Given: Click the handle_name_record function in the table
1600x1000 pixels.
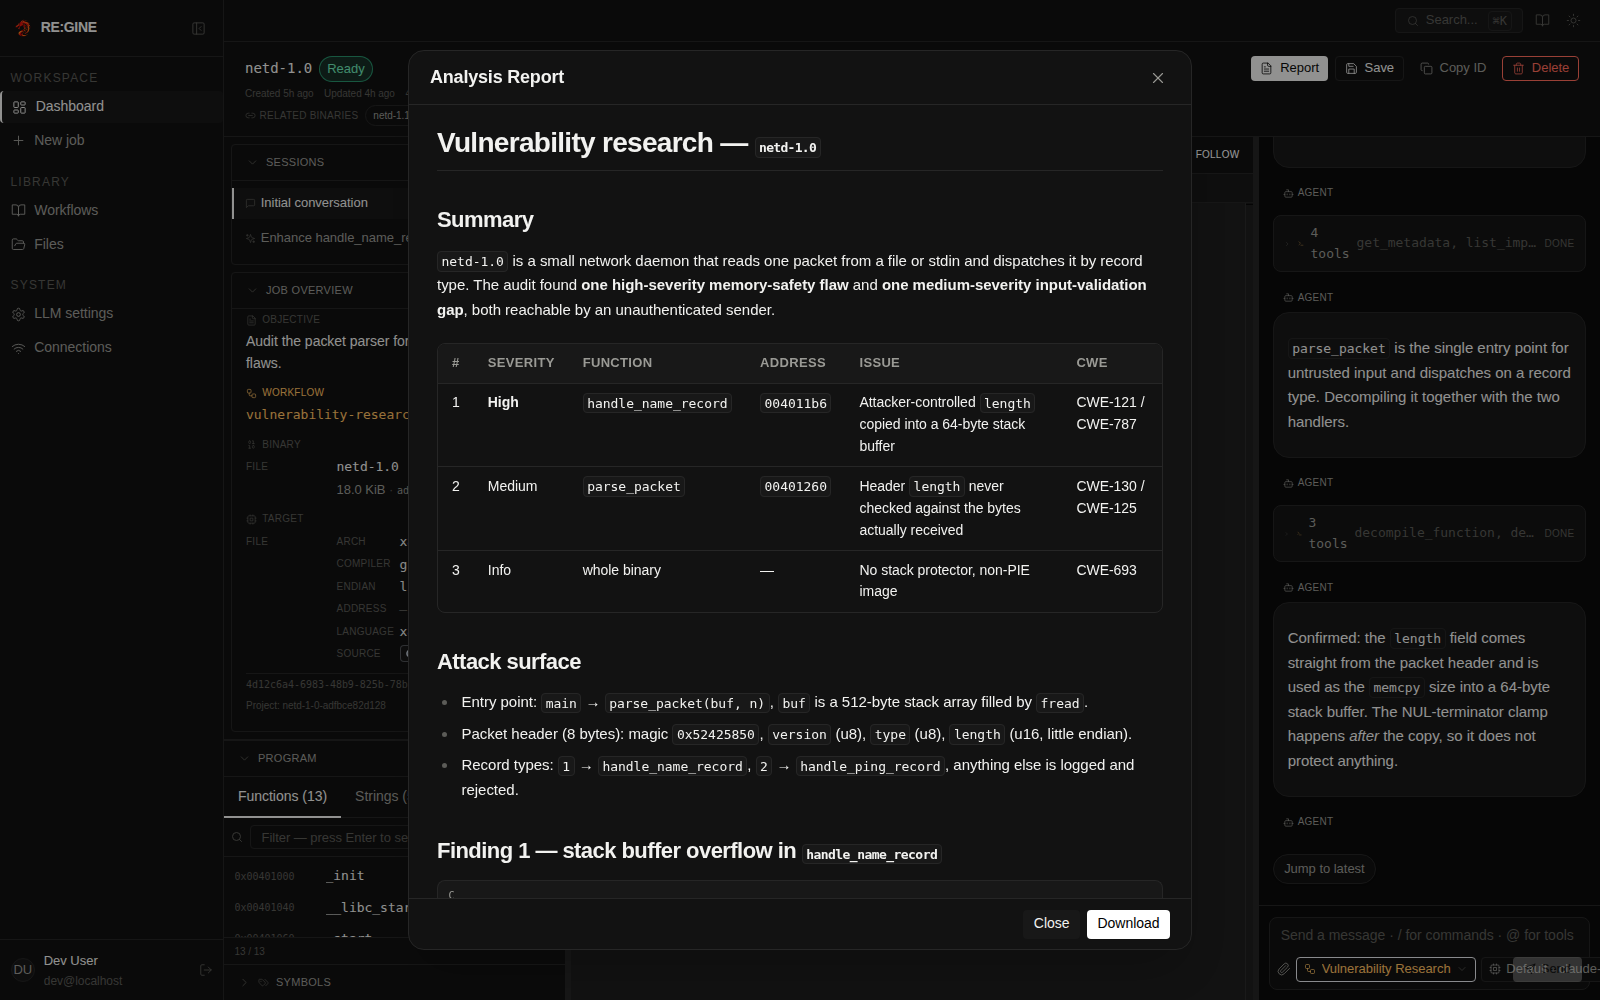Looking at the screenshot, I should [657, 403].
